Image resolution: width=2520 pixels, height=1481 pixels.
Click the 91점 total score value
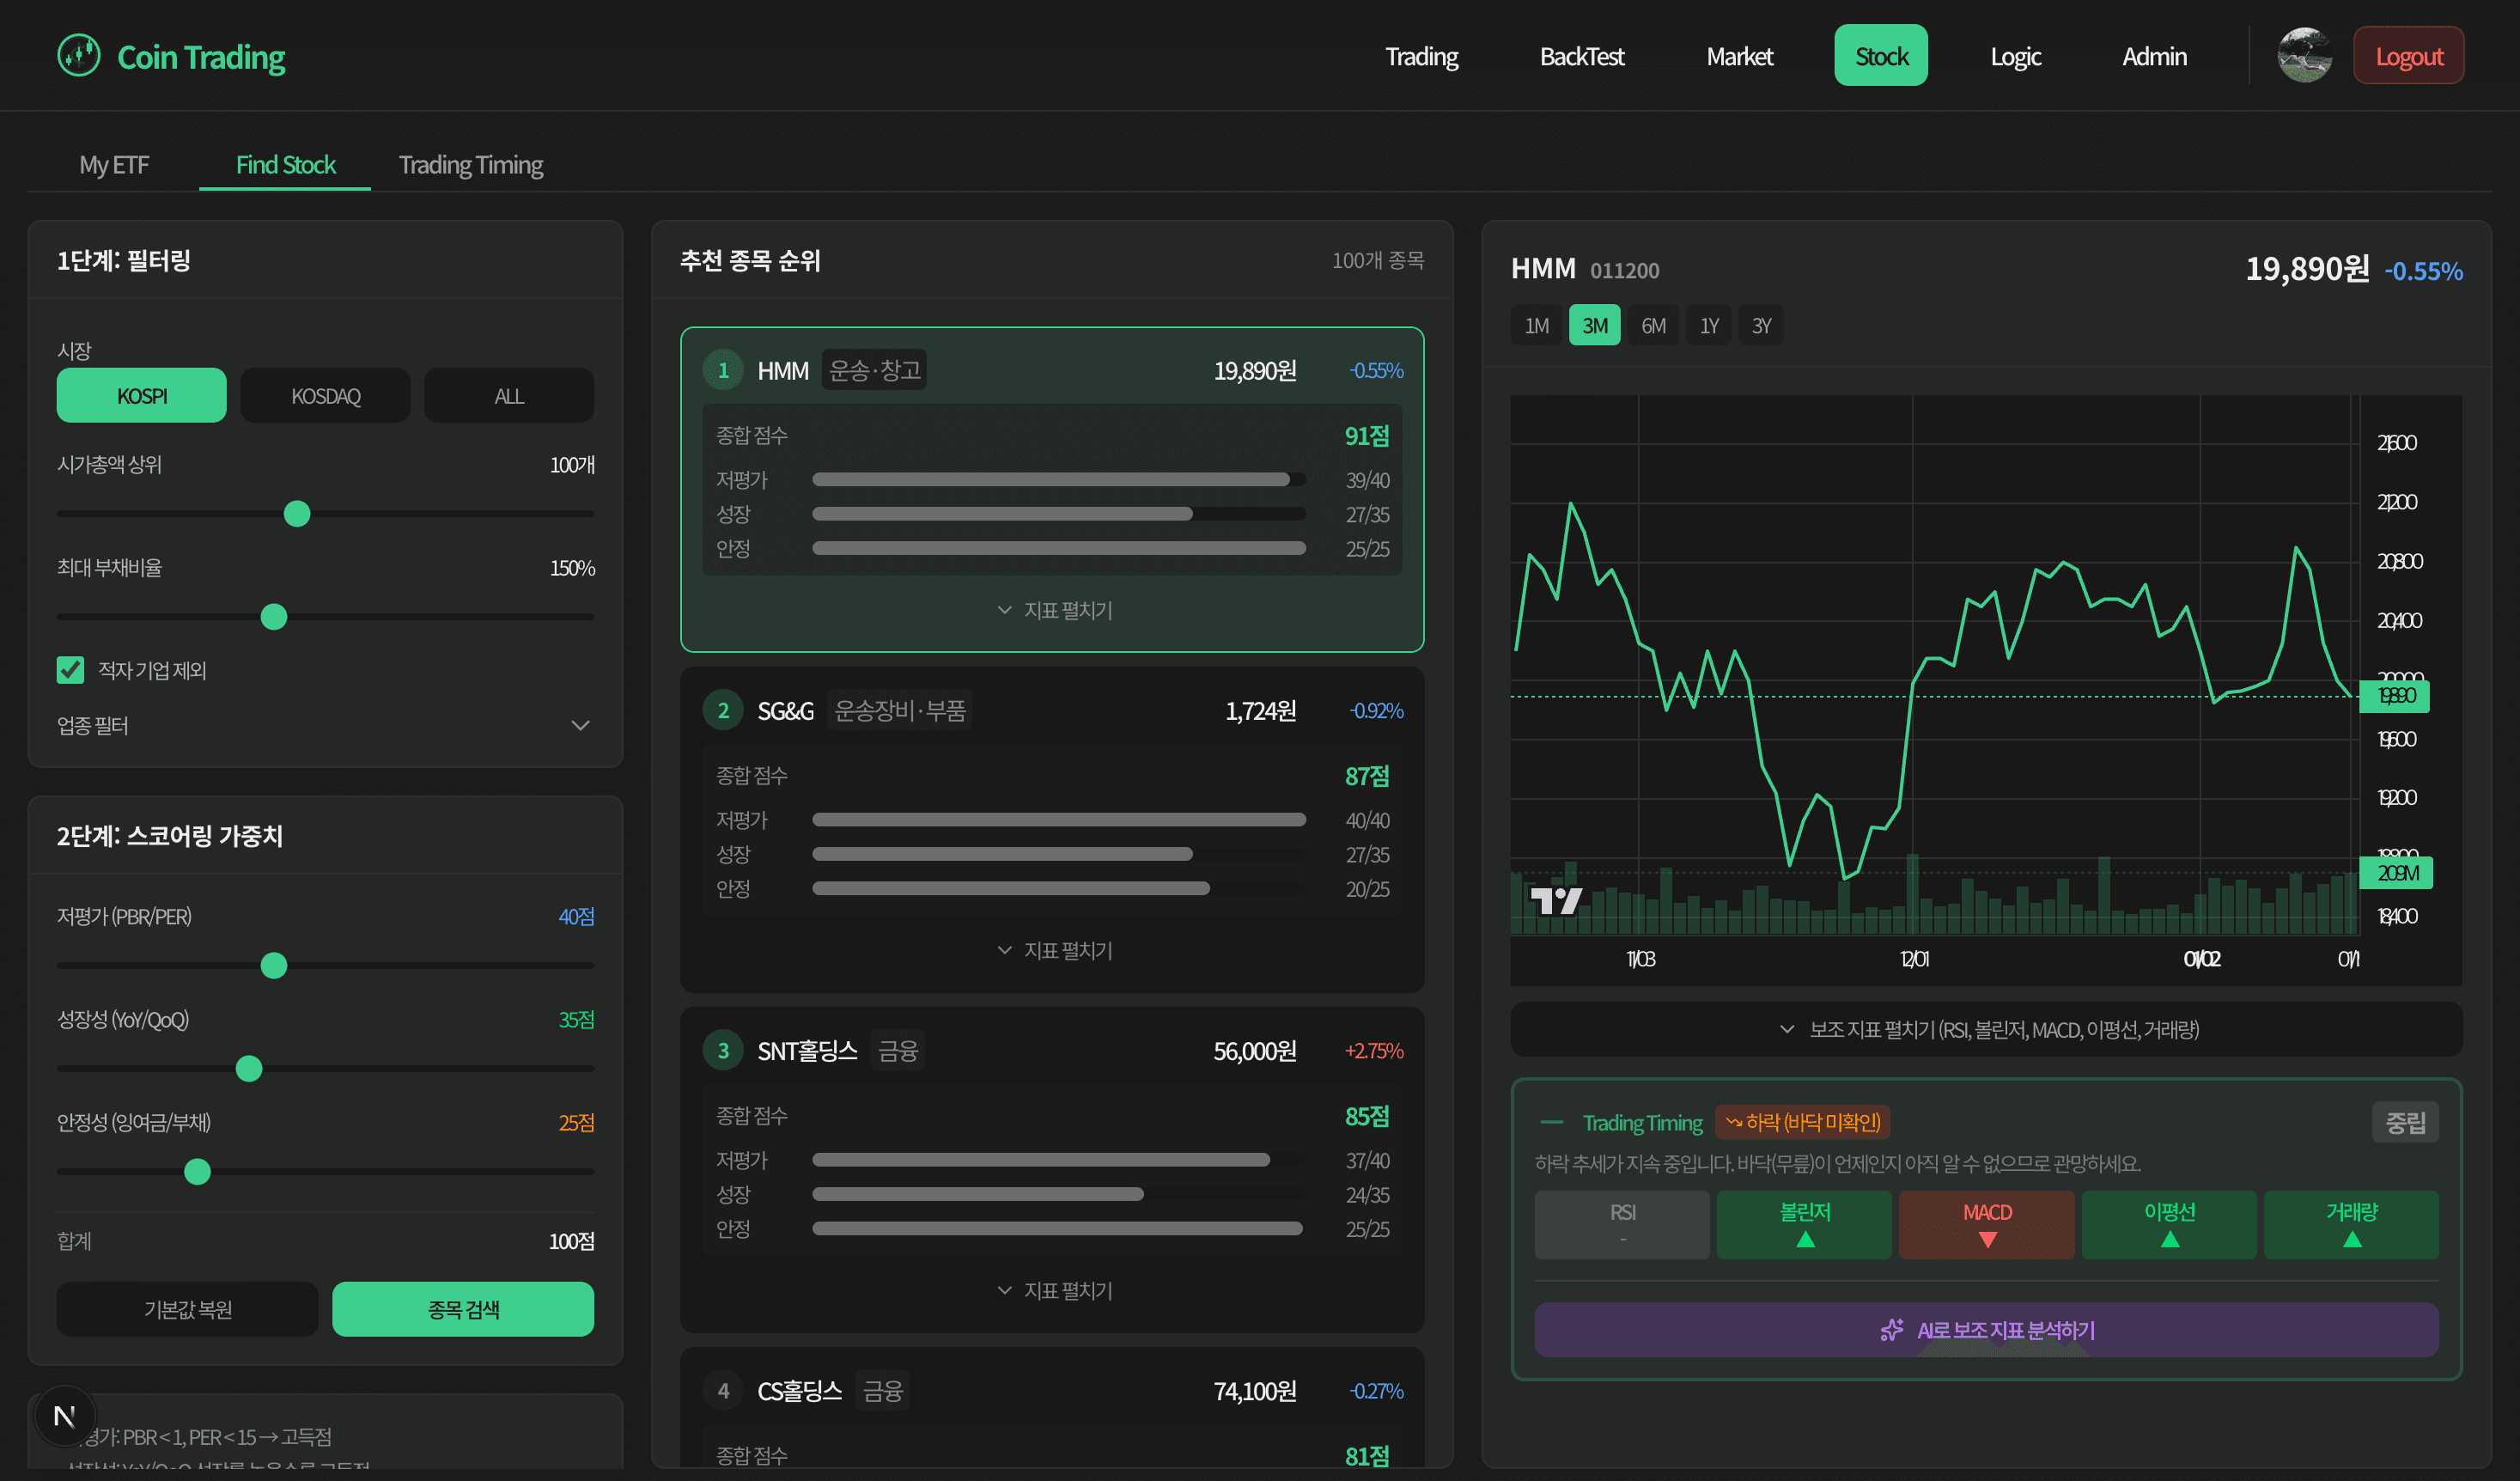coord(1367,436)
